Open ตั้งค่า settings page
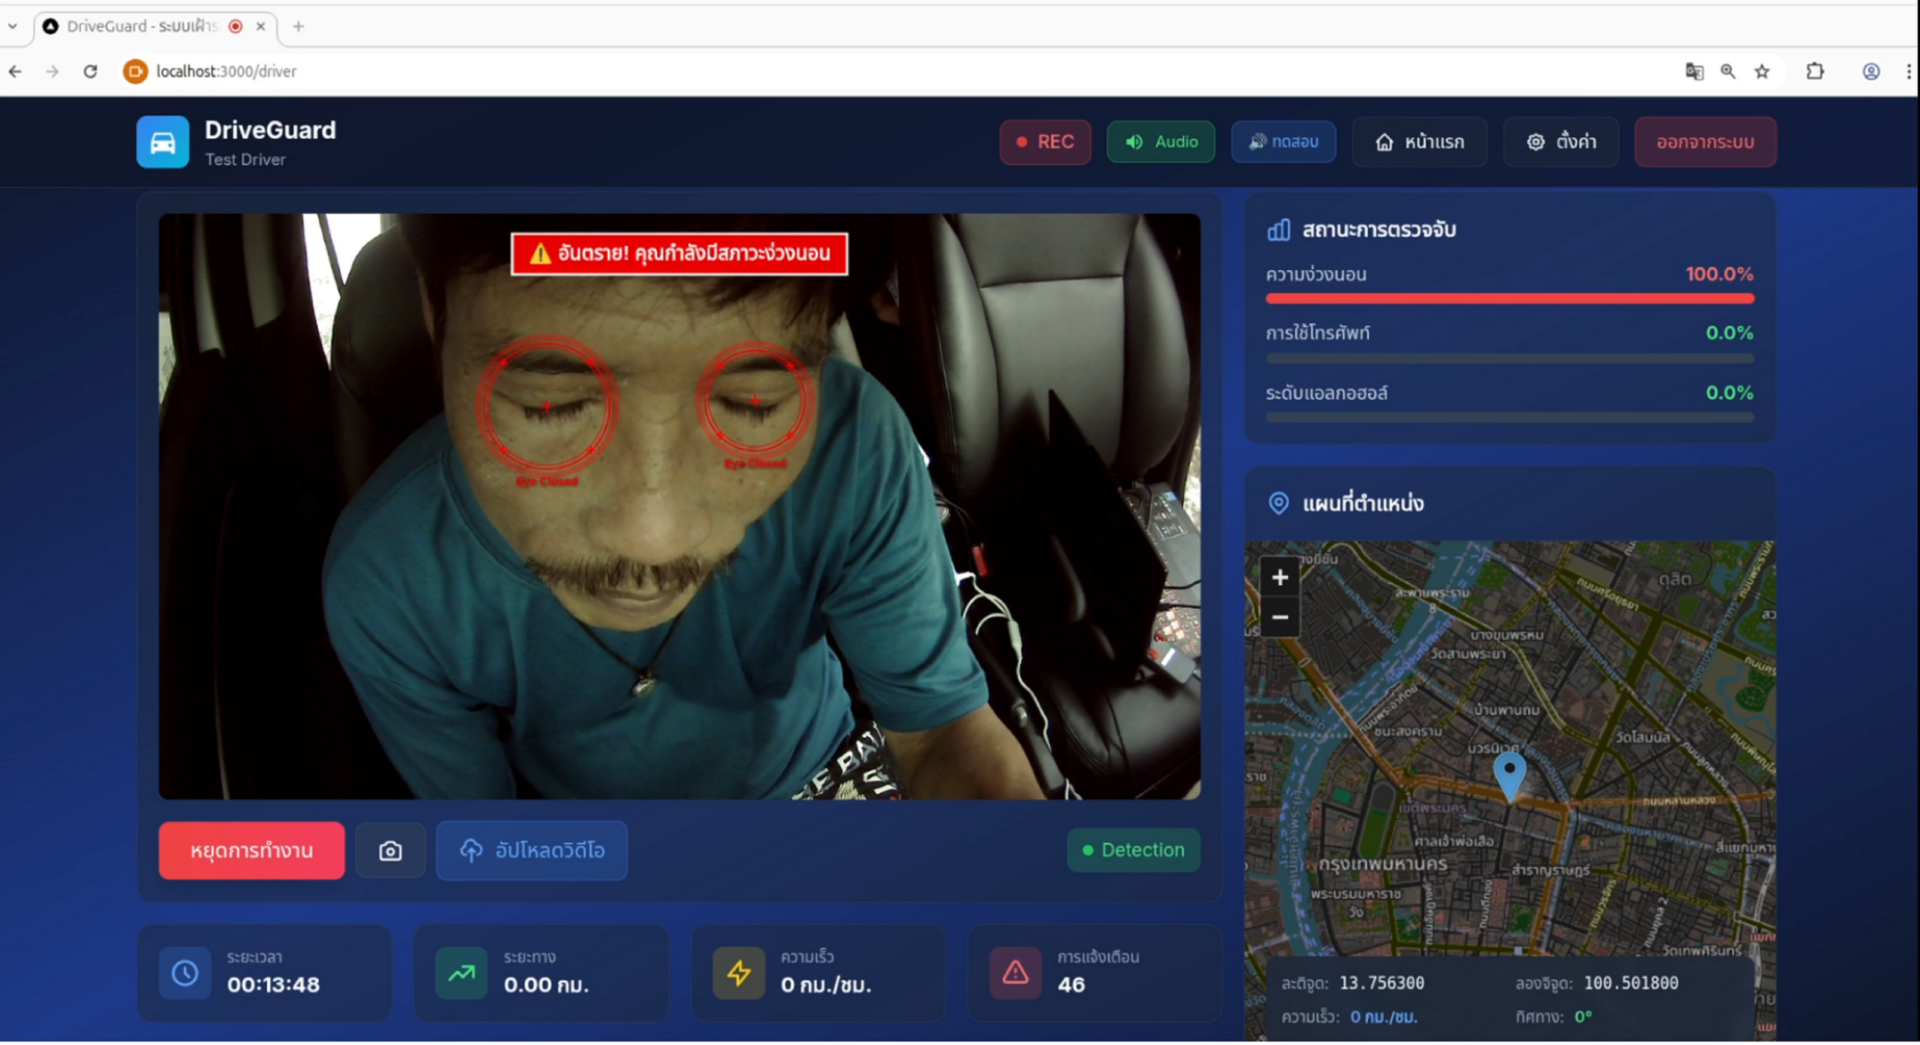The image size is (1920, 1045). 1560,142
